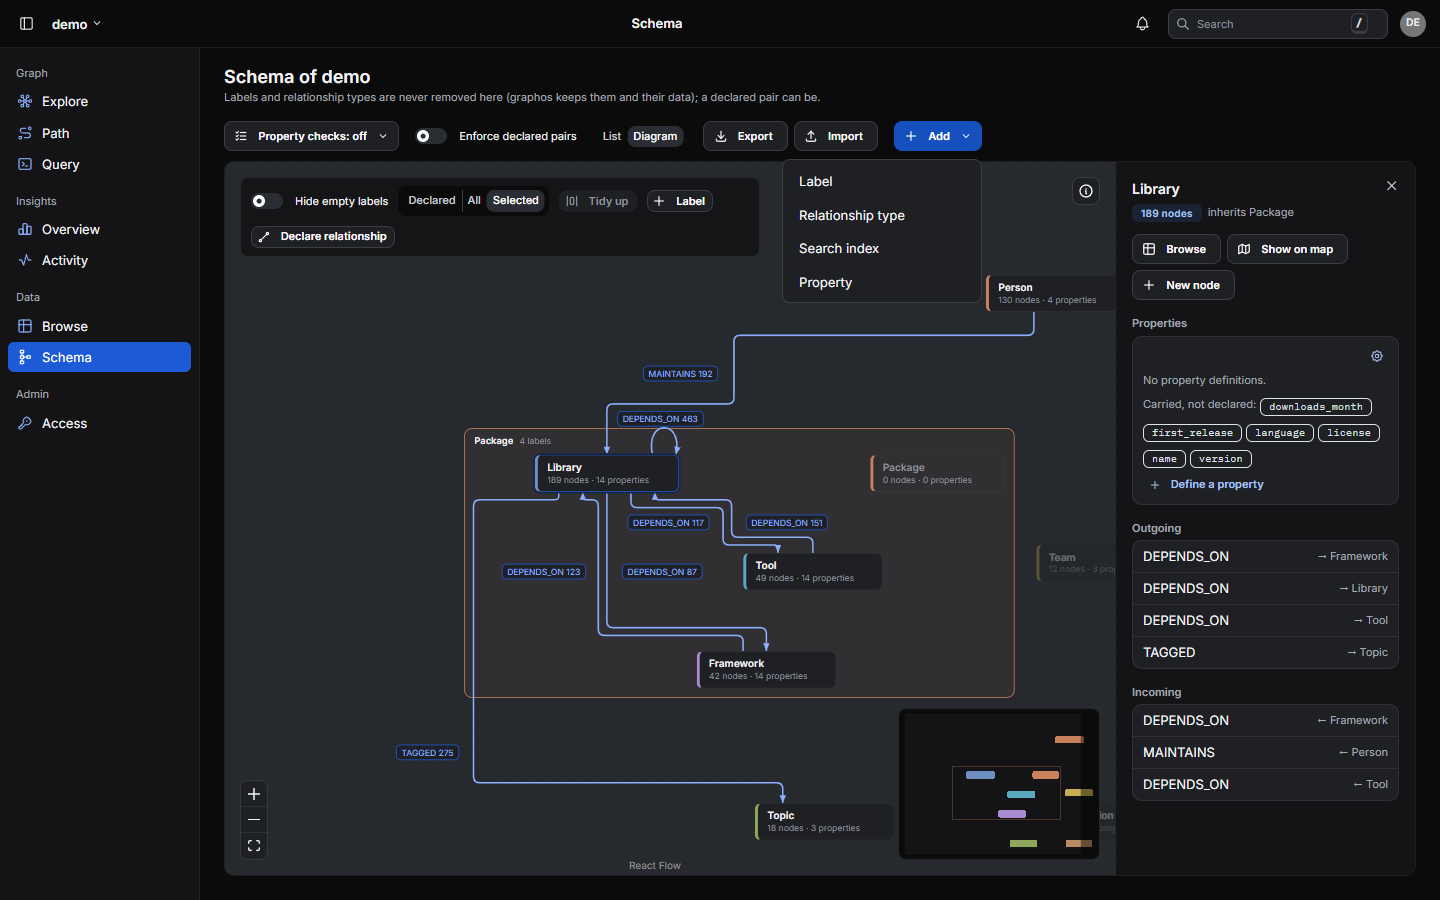Go to the Path page

pyautogui.click(x=99, y=133)
